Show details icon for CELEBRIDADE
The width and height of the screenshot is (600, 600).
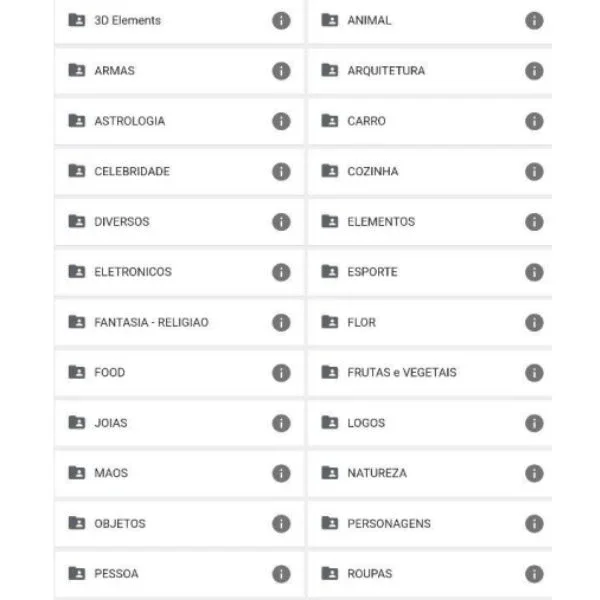point(281,171)
